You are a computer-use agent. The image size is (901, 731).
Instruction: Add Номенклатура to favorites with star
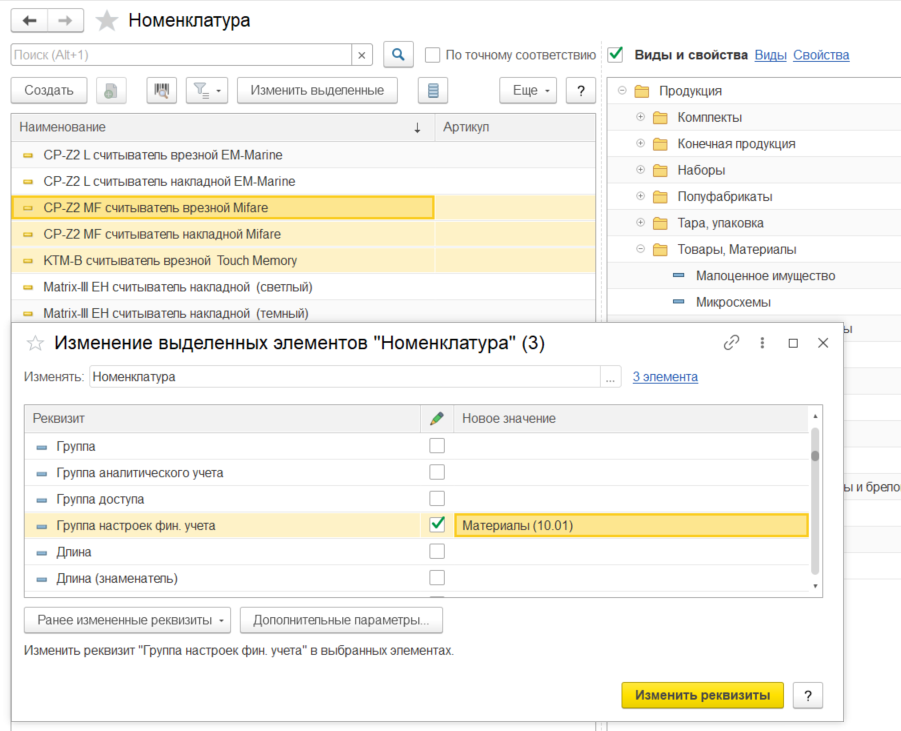point(106,21)
